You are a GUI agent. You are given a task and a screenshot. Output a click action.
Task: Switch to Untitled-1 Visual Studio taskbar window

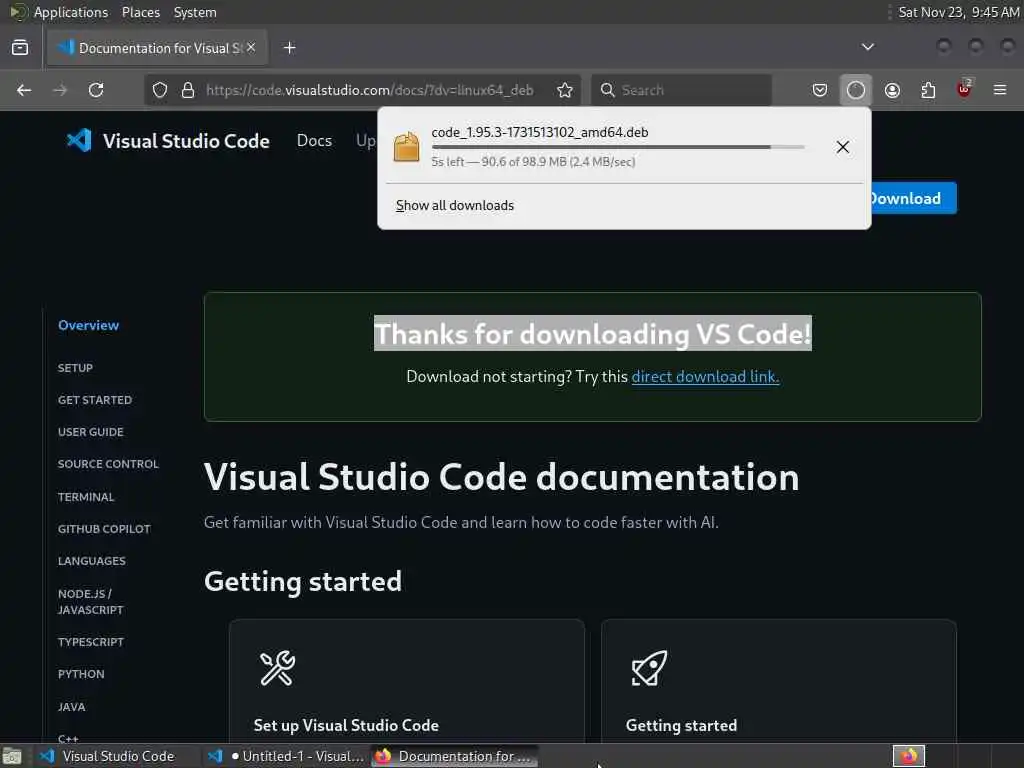tap(285, 756)
